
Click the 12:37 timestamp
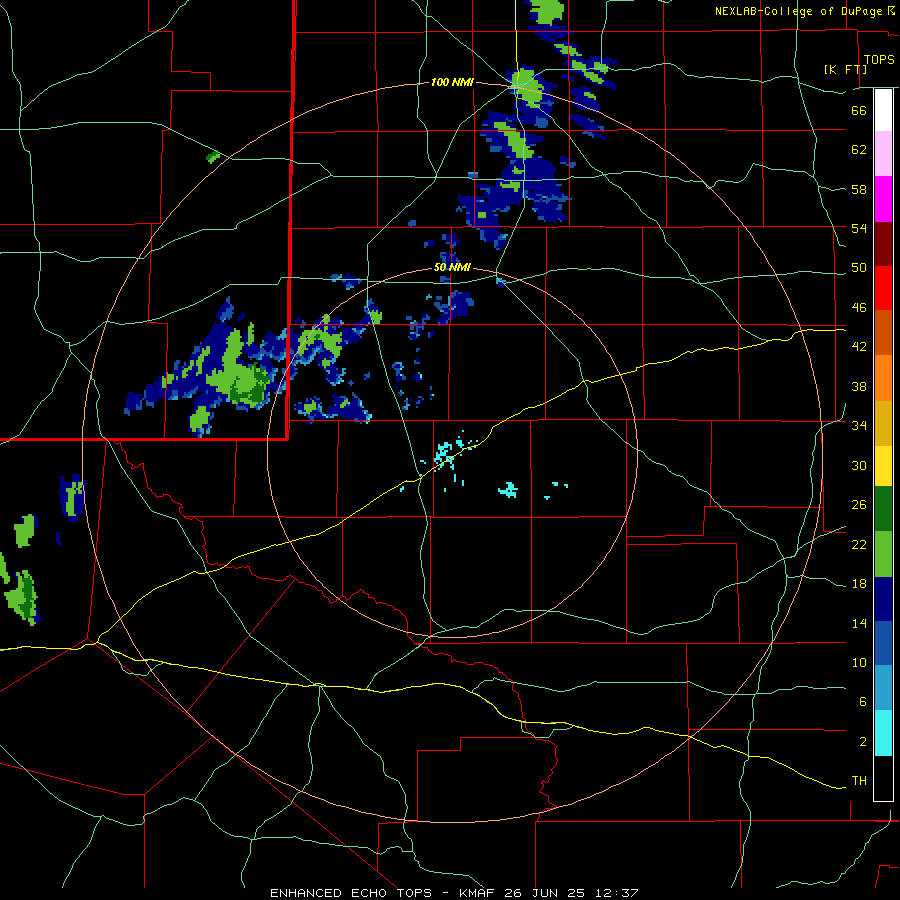click(616, 893)
